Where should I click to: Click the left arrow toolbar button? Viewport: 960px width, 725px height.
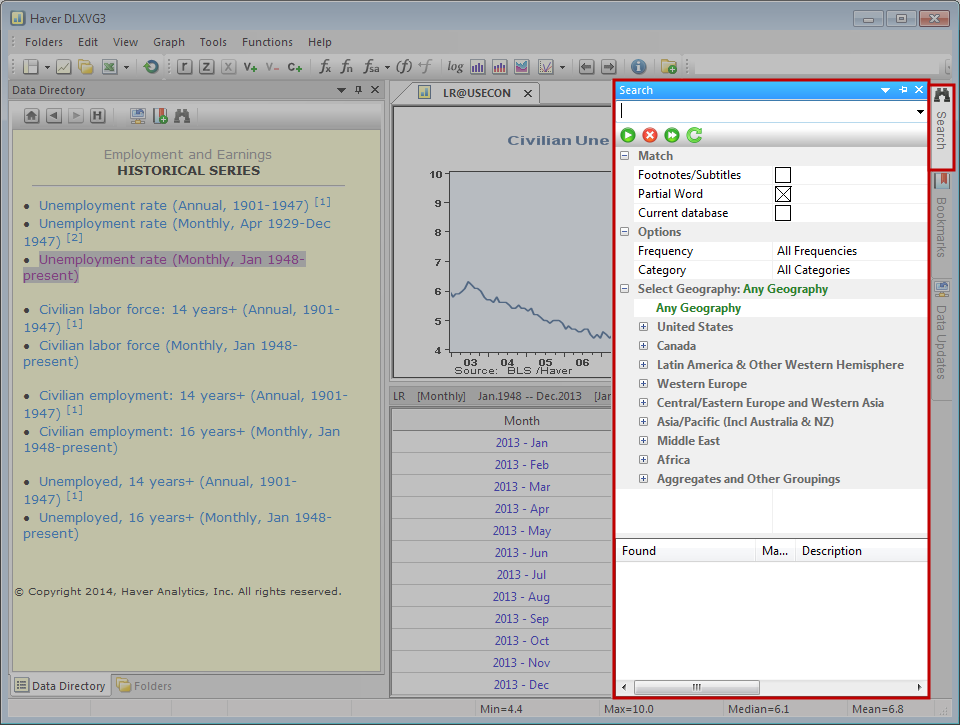(587, 66)
